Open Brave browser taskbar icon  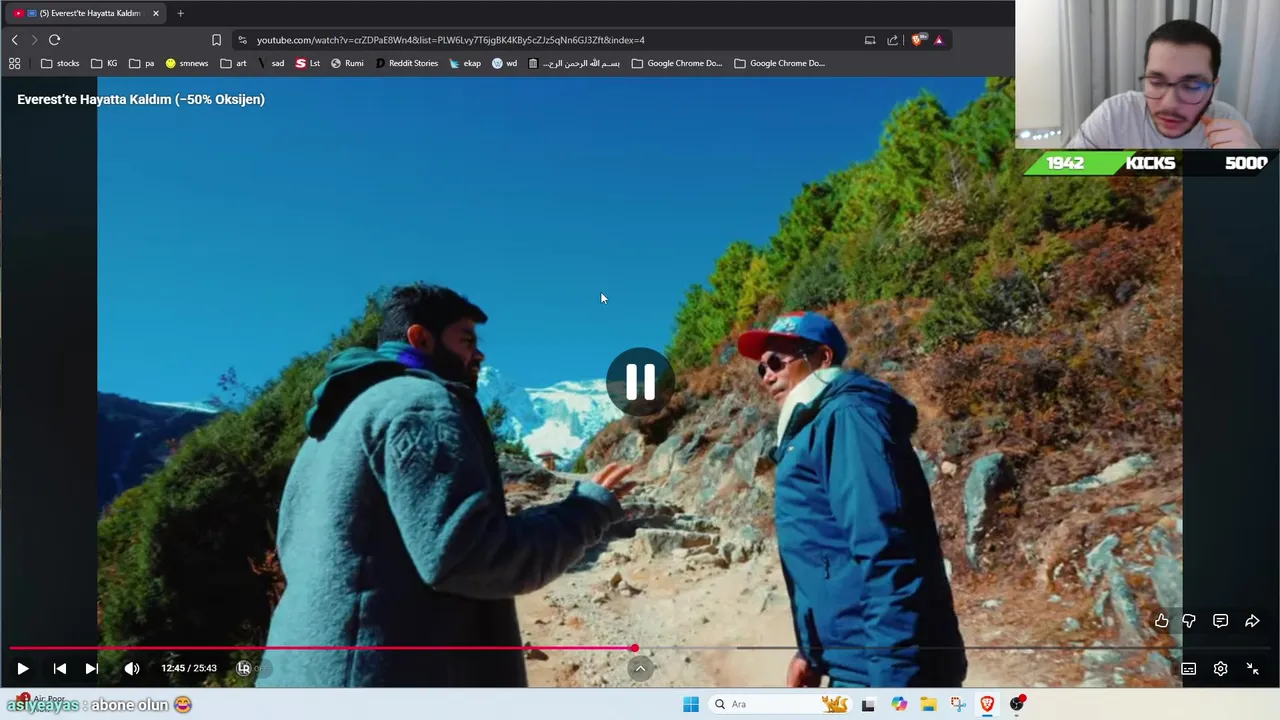coord(987,704)
